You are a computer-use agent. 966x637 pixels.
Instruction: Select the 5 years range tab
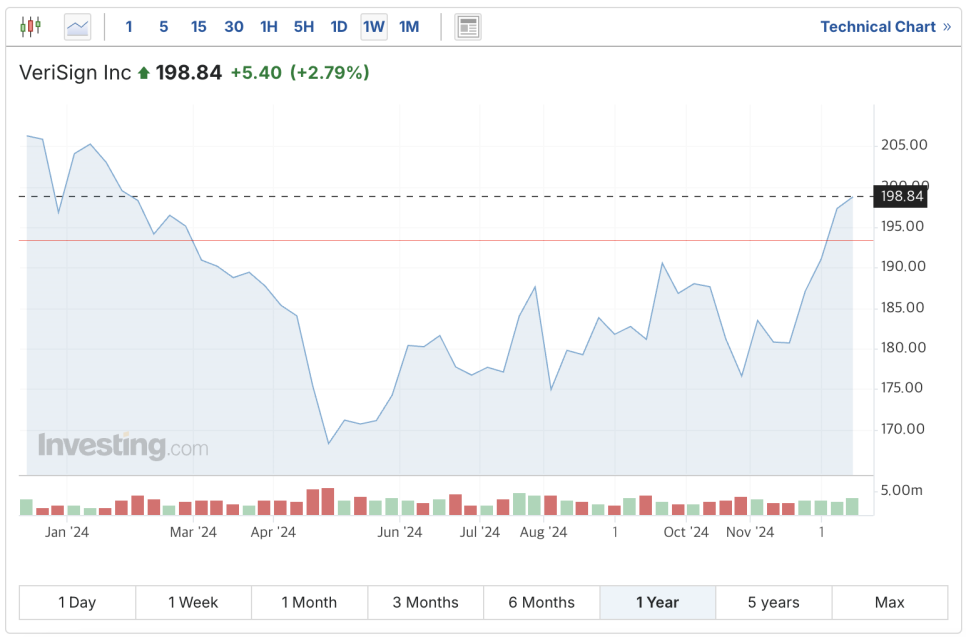(774, 603)
